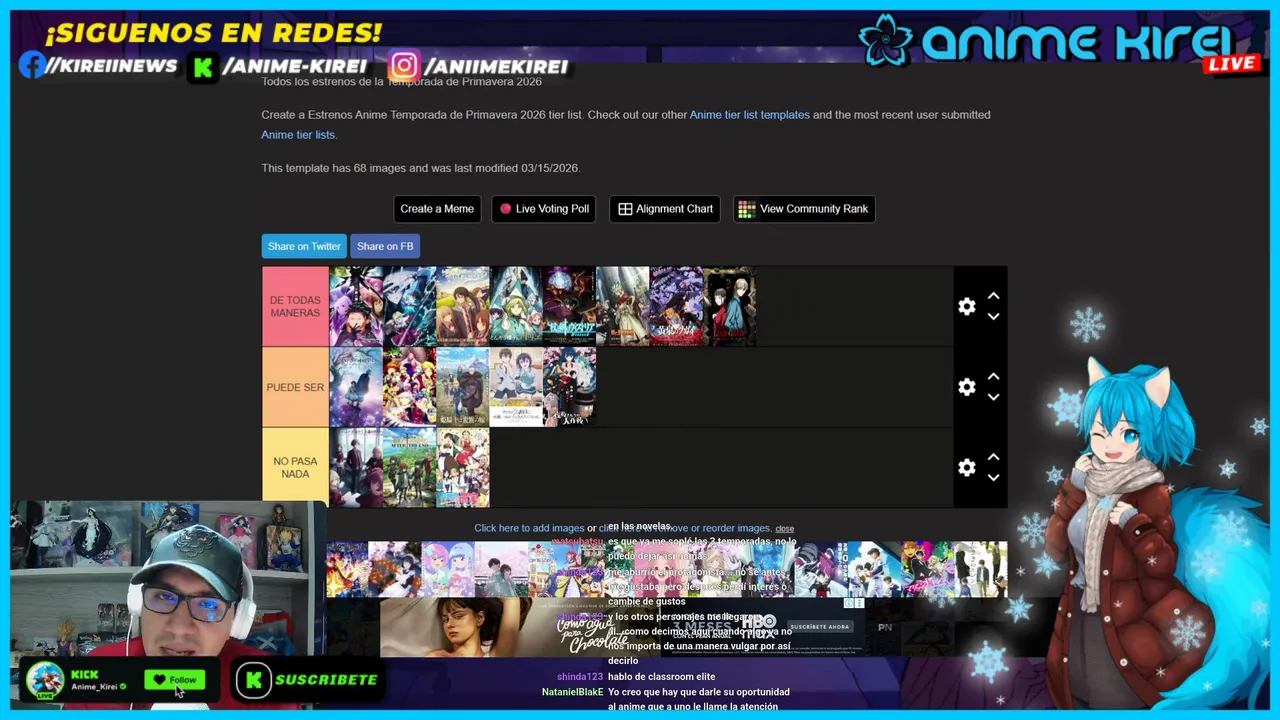
Task: Move DE TODAS MANERAS row down with arrow
Action: 993,317
